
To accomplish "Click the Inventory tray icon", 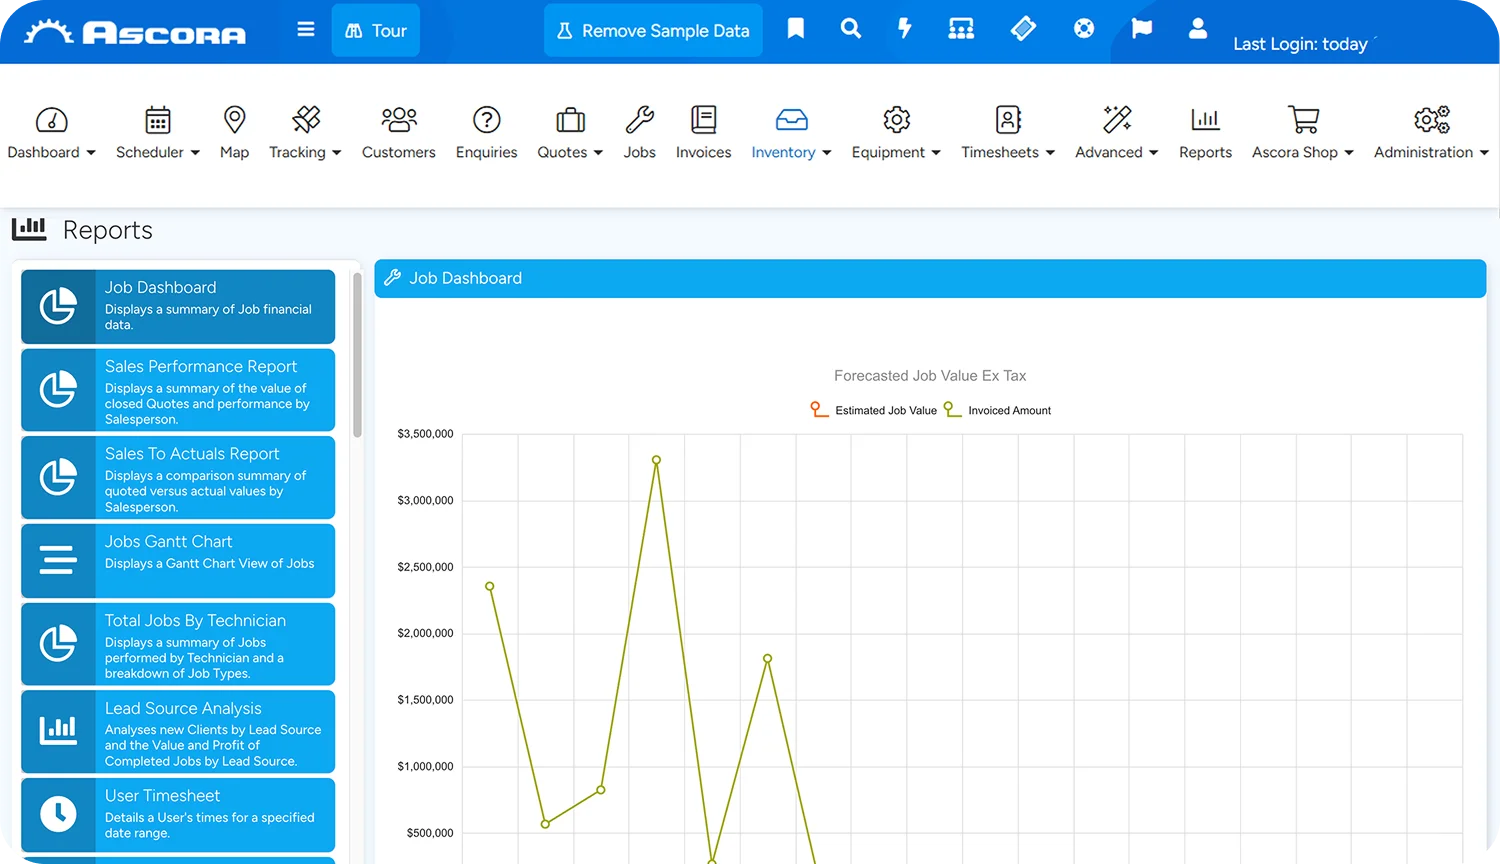I will click(x=792, y=120).
